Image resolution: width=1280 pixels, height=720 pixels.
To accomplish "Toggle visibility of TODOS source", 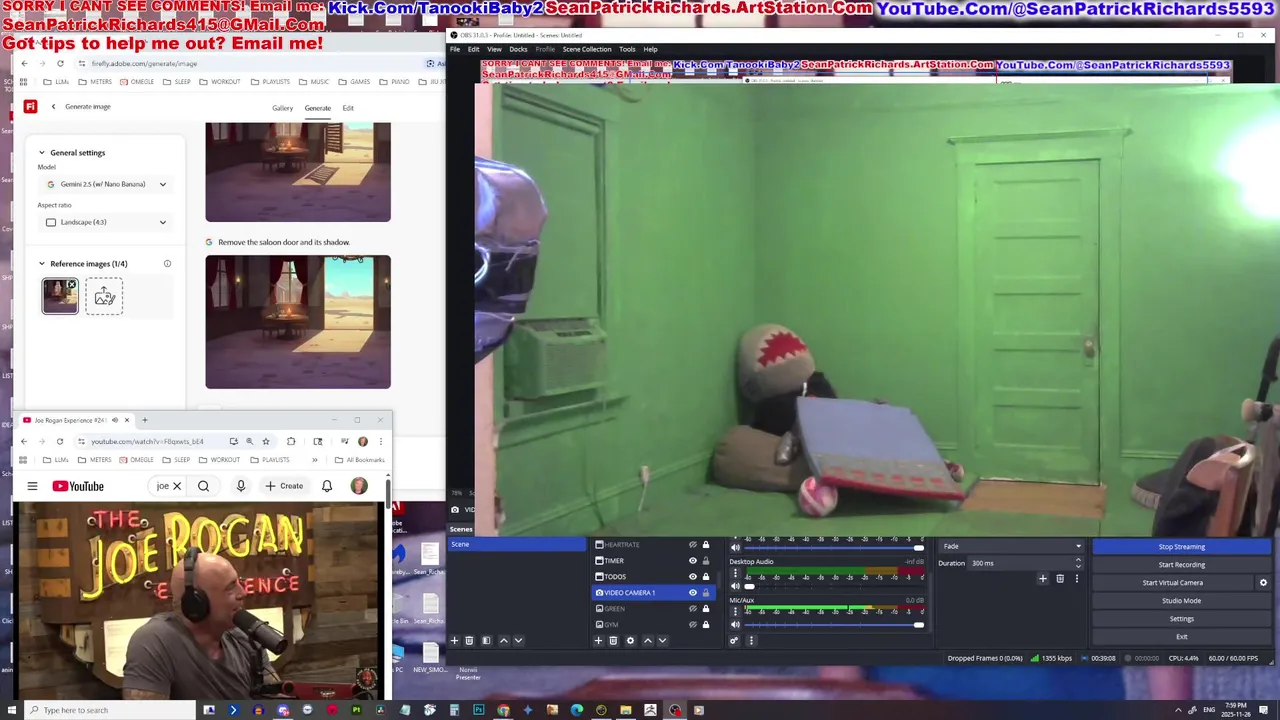I will click(692, 576).
